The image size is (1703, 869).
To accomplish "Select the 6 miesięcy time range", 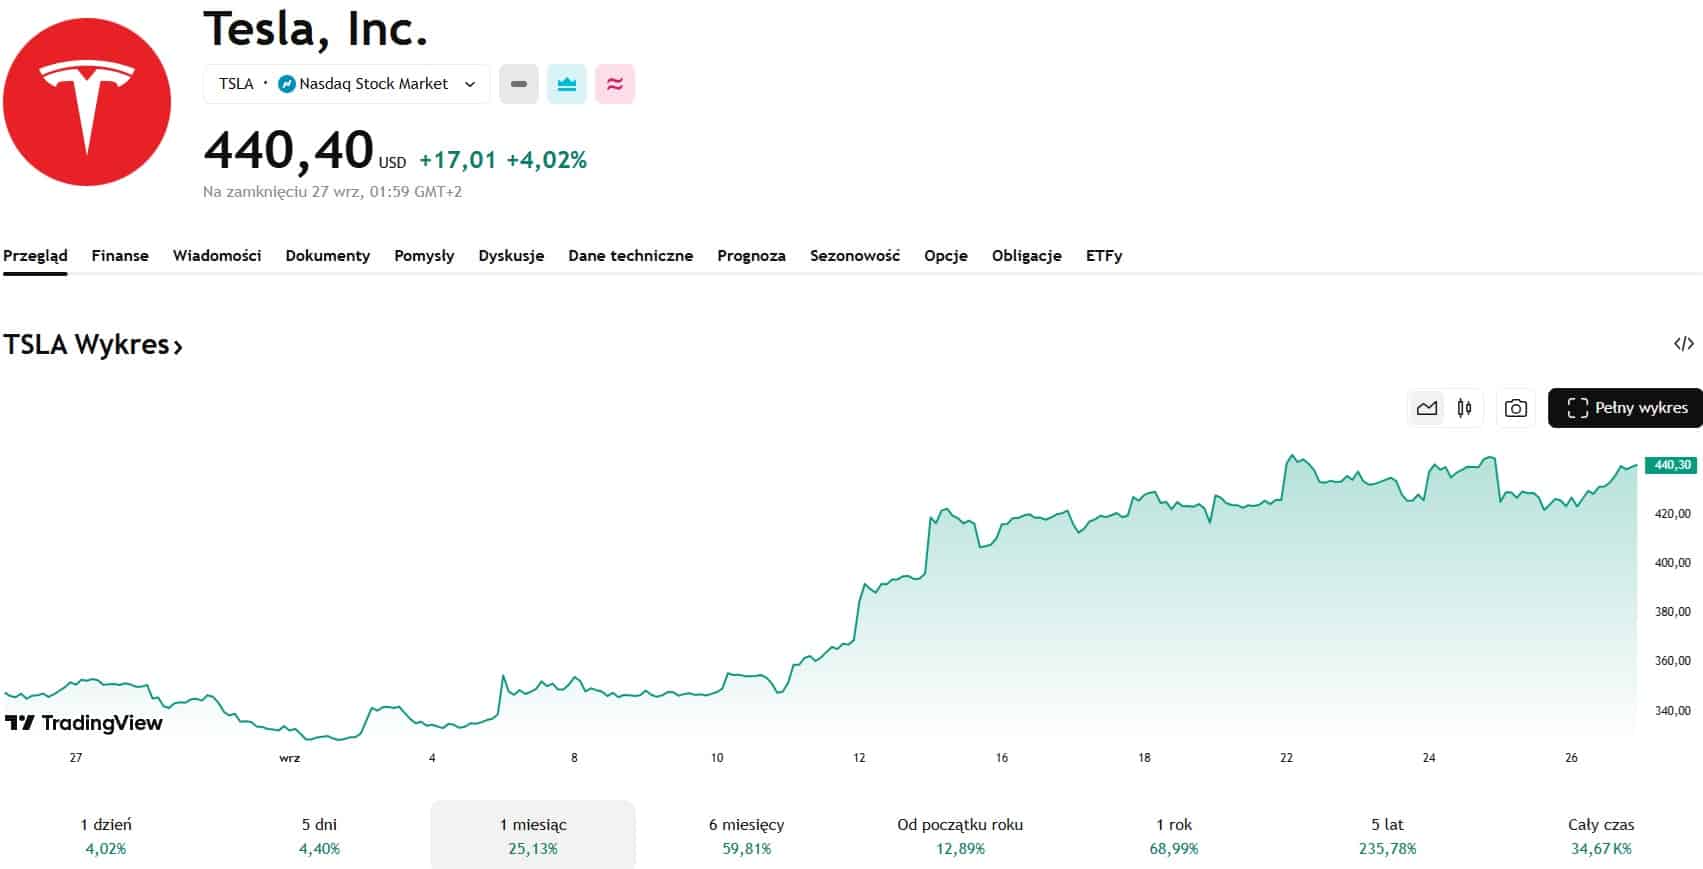I will point(746,836).
